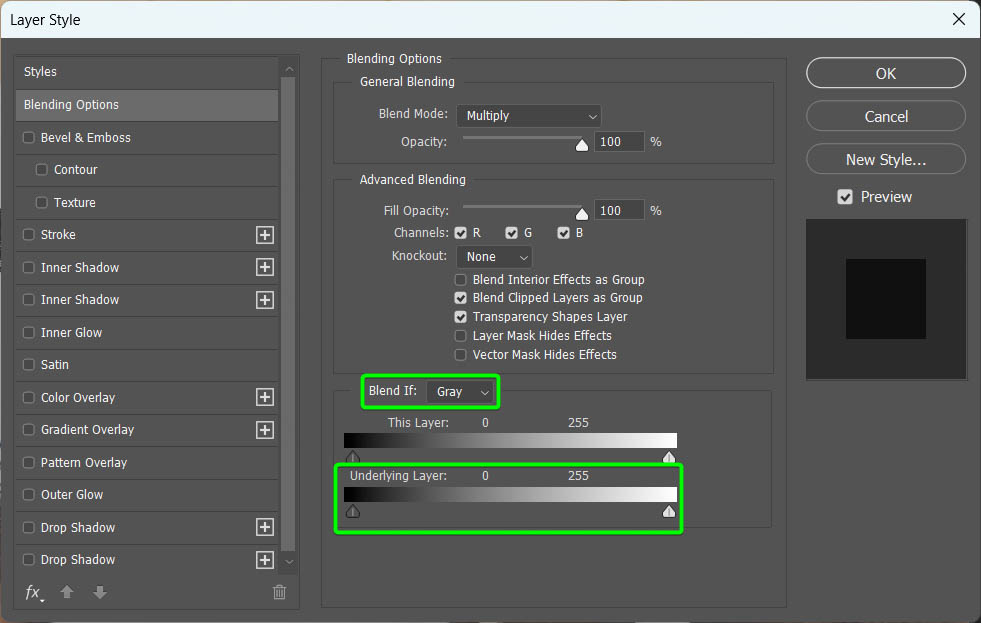Click Underlying Layer white slider handle
The image size is (981, 623).
tap(669, 511)
